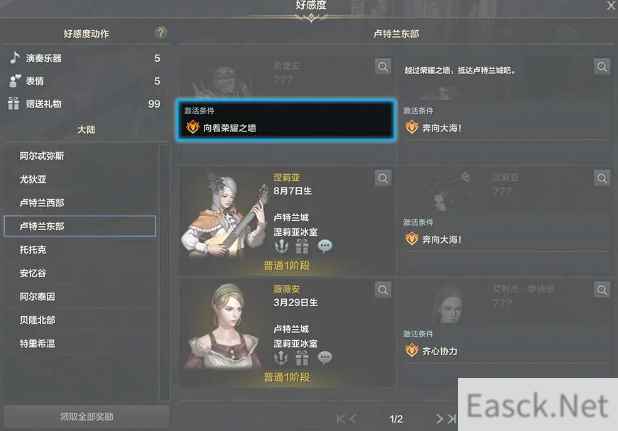This screenshot has height=431, width=618.
Task: Click gift icon under the 3月29日生 NPC
Action: [302, 358]
